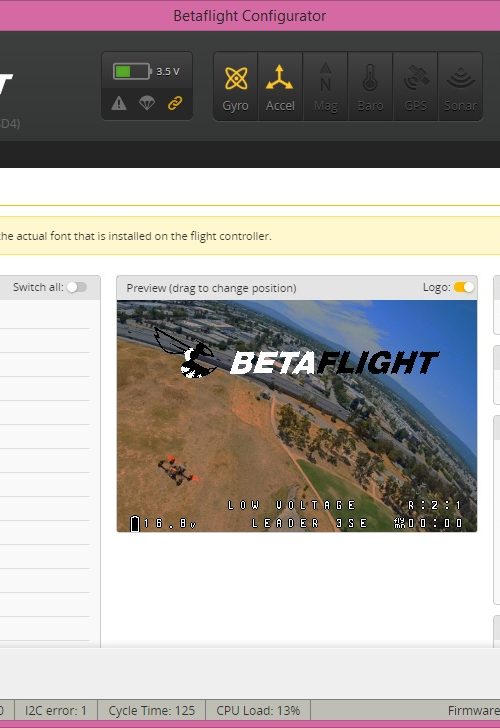500x728 pixels.
Task: Enable the Switch all toggle
Action: (x=77, y=287)
